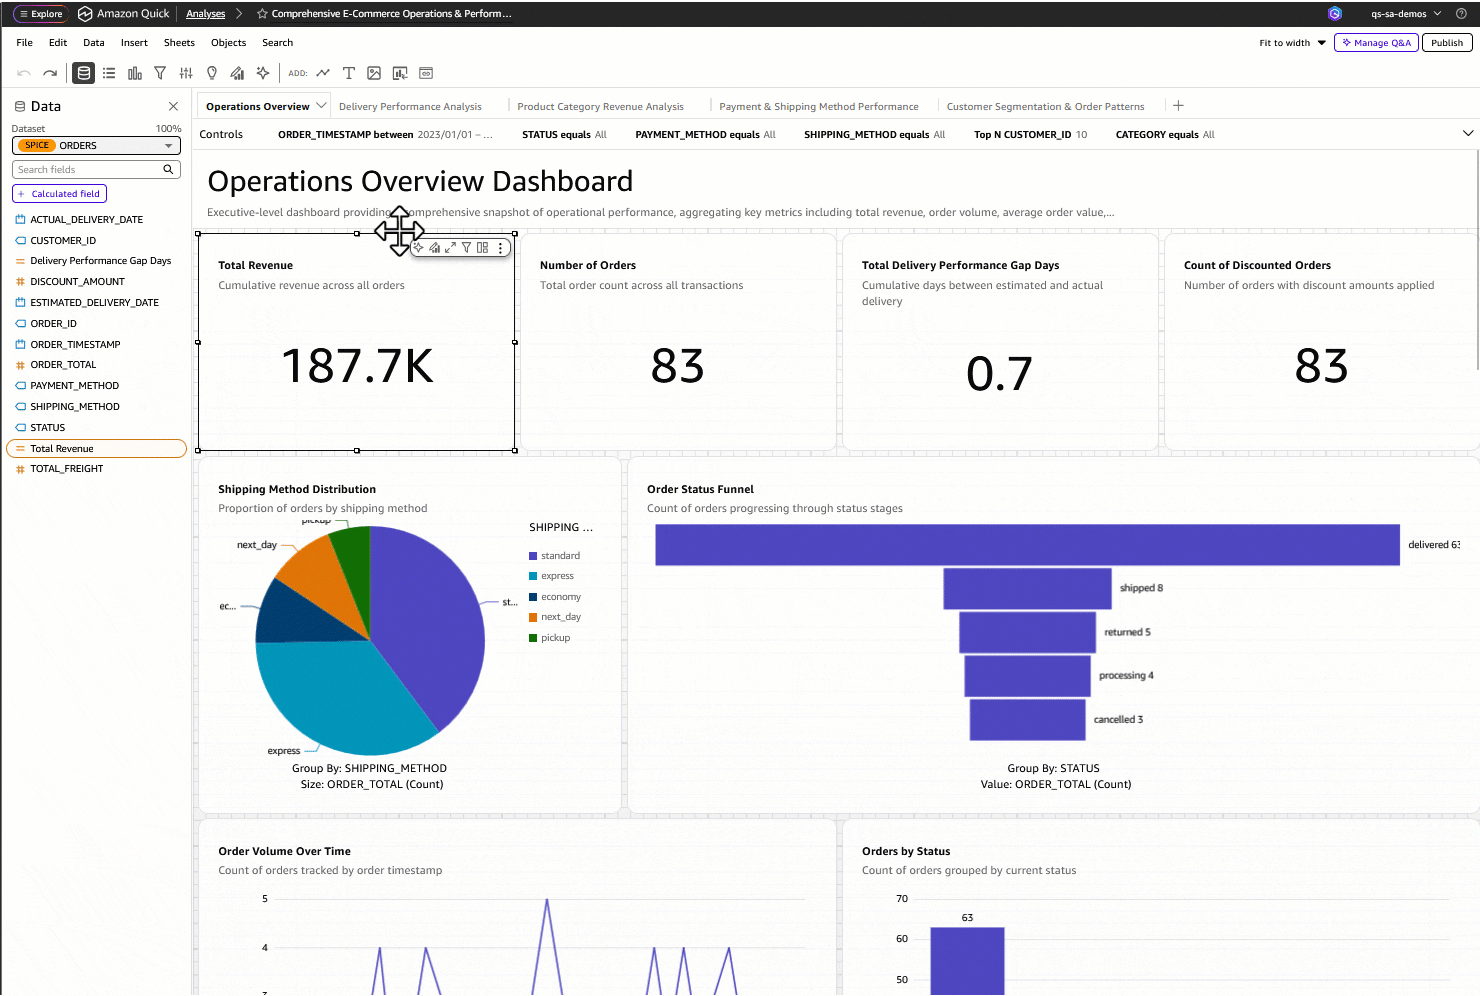Open the qs-sa-demos account menu
The height and width of the screenshot is (996, 1480).
(1406, 14)
